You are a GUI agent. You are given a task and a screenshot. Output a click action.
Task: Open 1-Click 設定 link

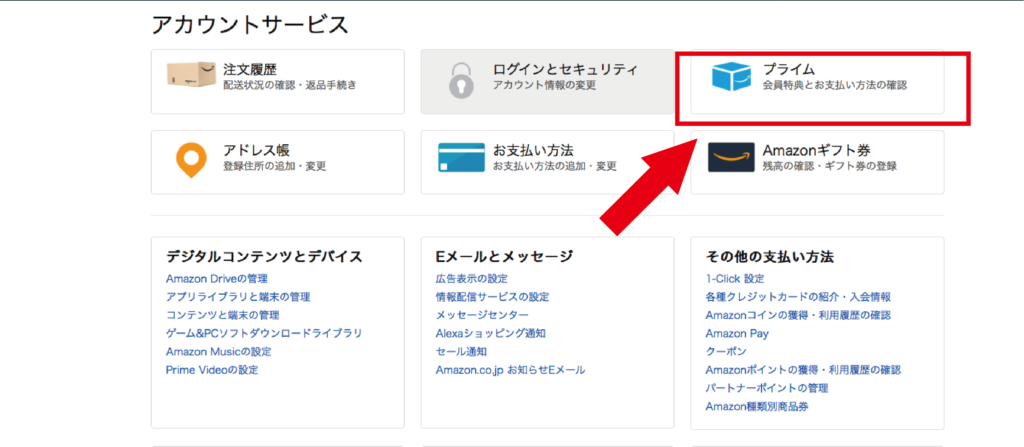tap(735, 278)
